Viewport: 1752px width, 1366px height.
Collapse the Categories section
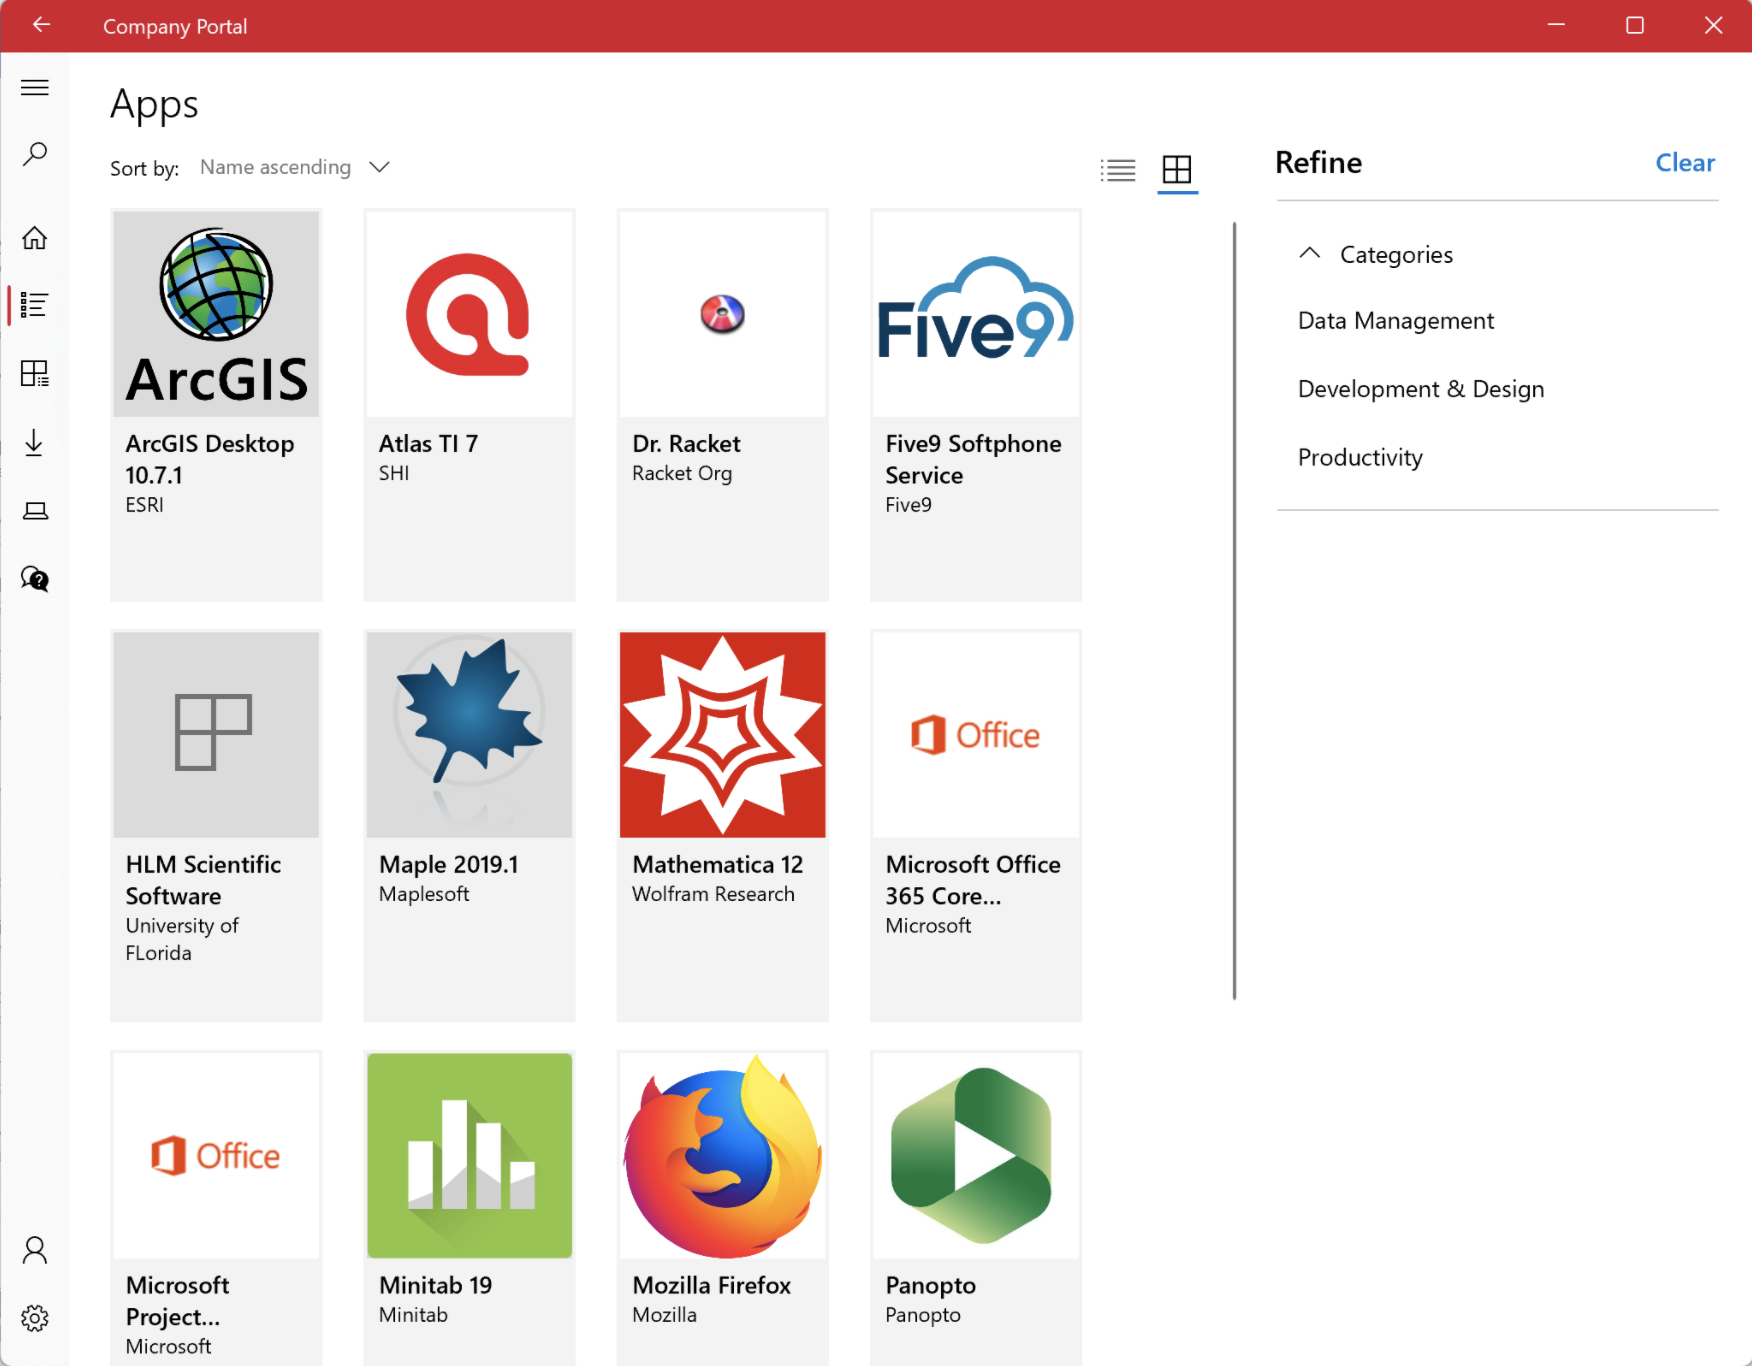(1310, 253)
